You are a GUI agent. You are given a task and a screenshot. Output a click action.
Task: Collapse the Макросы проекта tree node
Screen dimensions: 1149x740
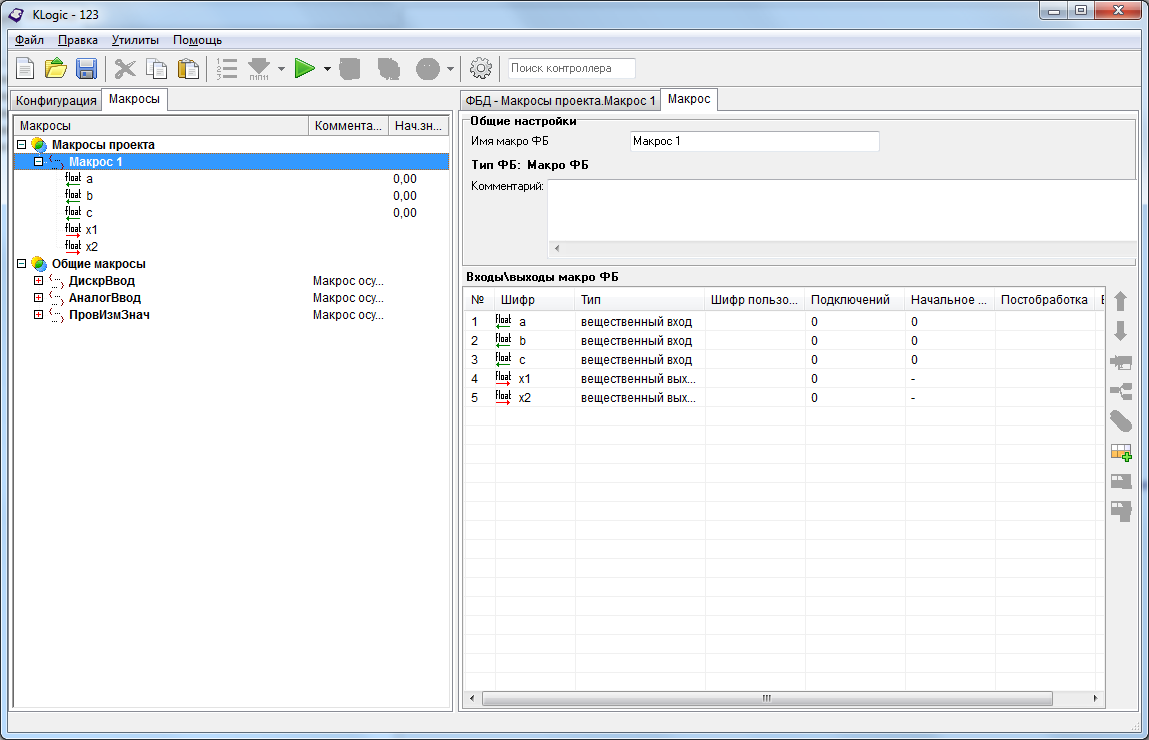pyautogui.click(x=21, y=145)
